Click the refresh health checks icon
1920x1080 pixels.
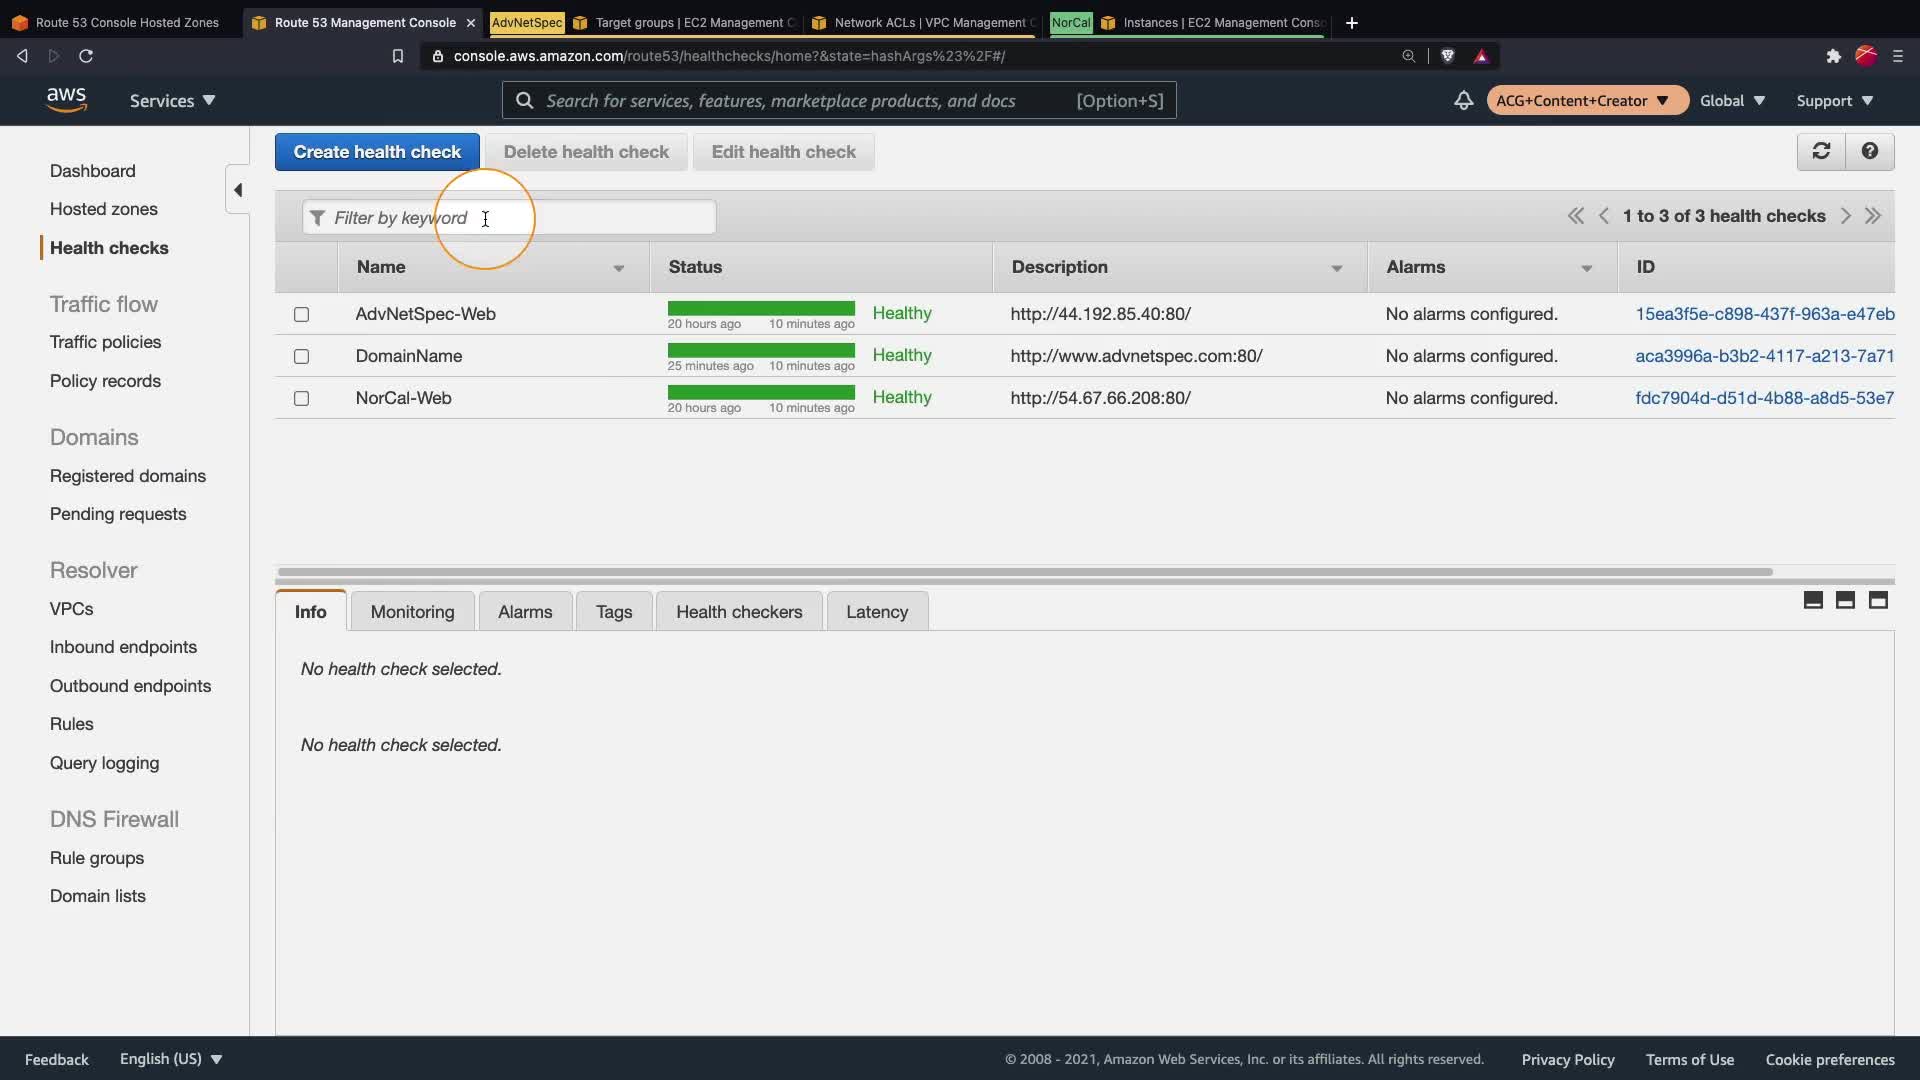click(x=1821, y=151)
